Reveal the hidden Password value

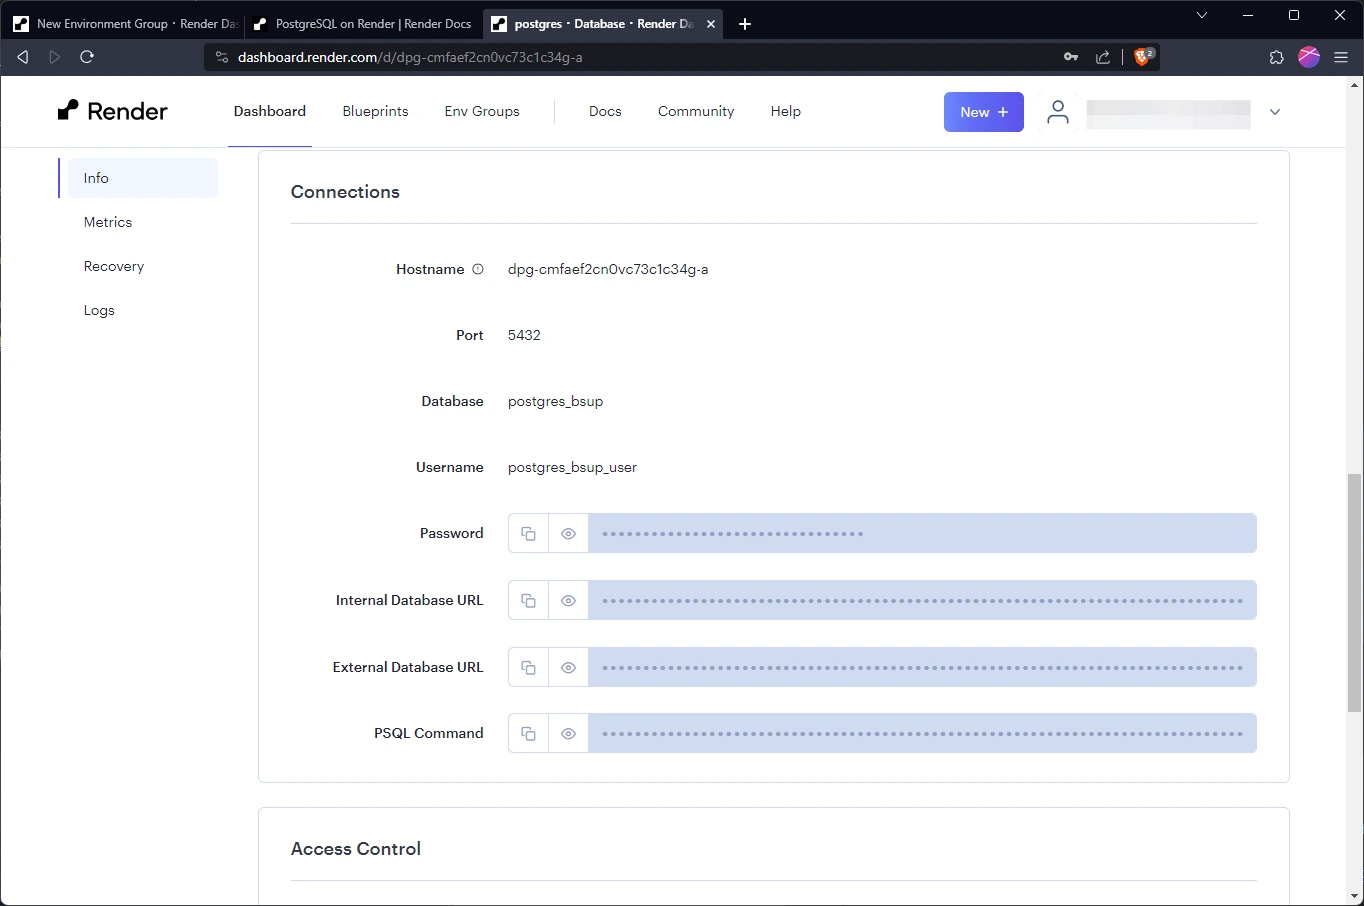(568, 533)
